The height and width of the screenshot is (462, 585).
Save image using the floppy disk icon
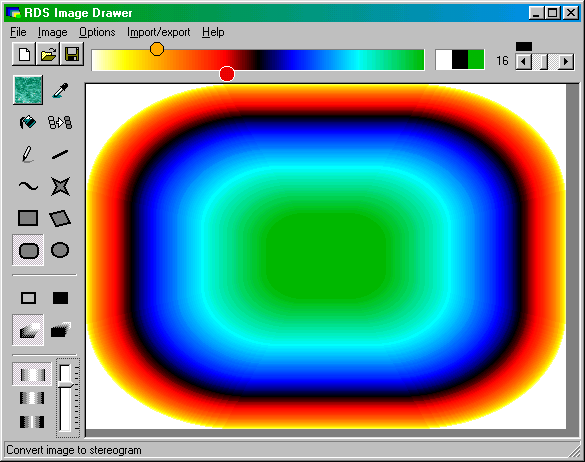(x=72, y=54)
